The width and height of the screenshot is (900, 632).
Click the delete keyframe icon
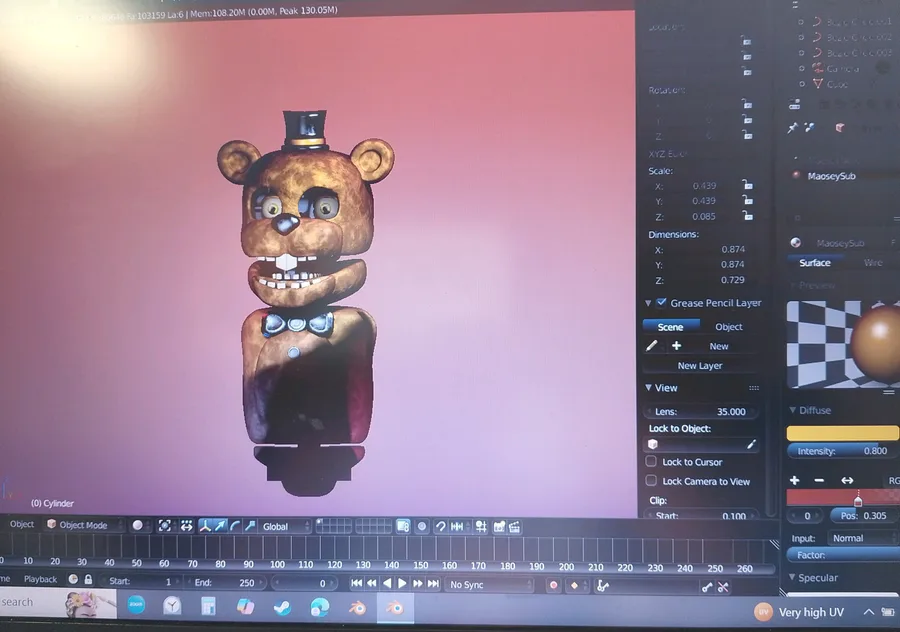coord(723,587)
